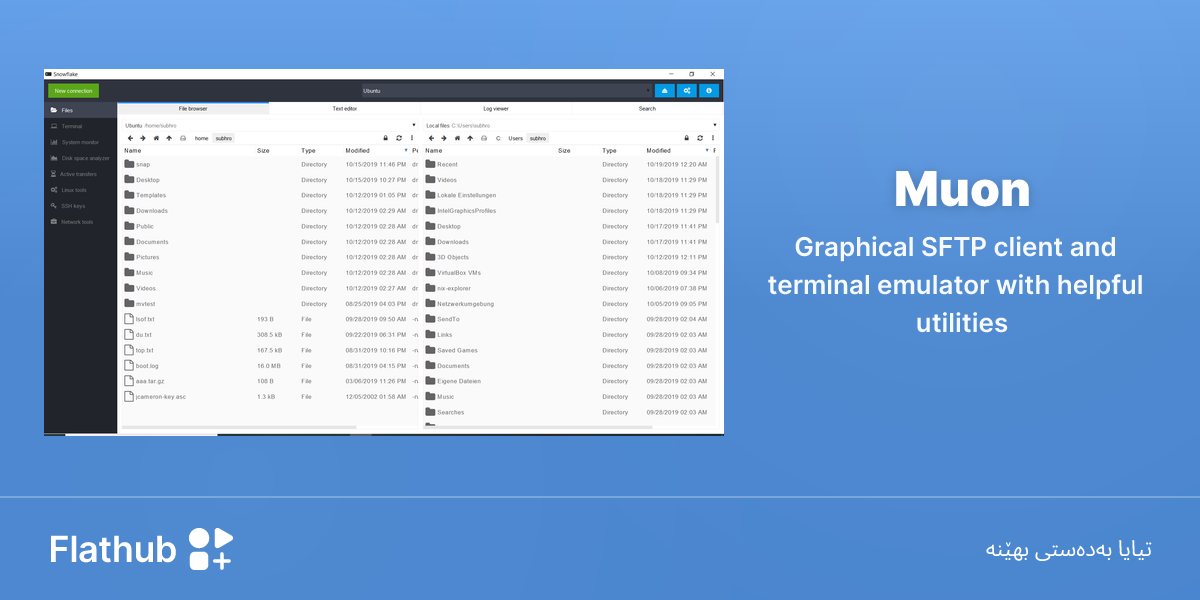This screenshot has width=1200, height=600.
Task: Click the New connection button
Action: (x=74, y=91)
